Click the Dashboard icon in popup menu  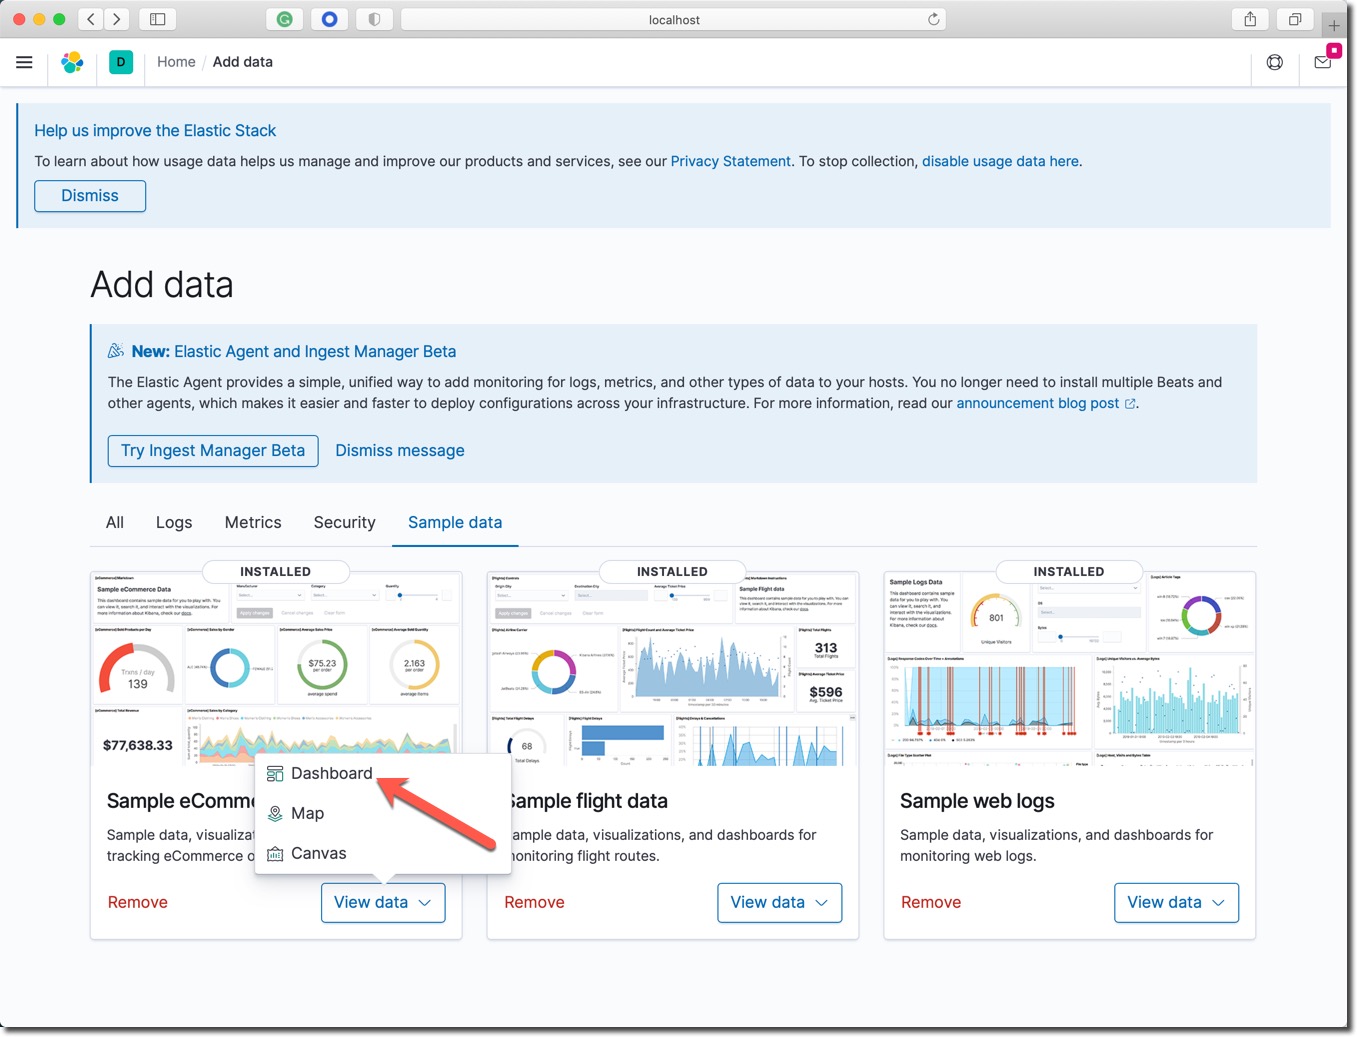[x=275, y=774]
